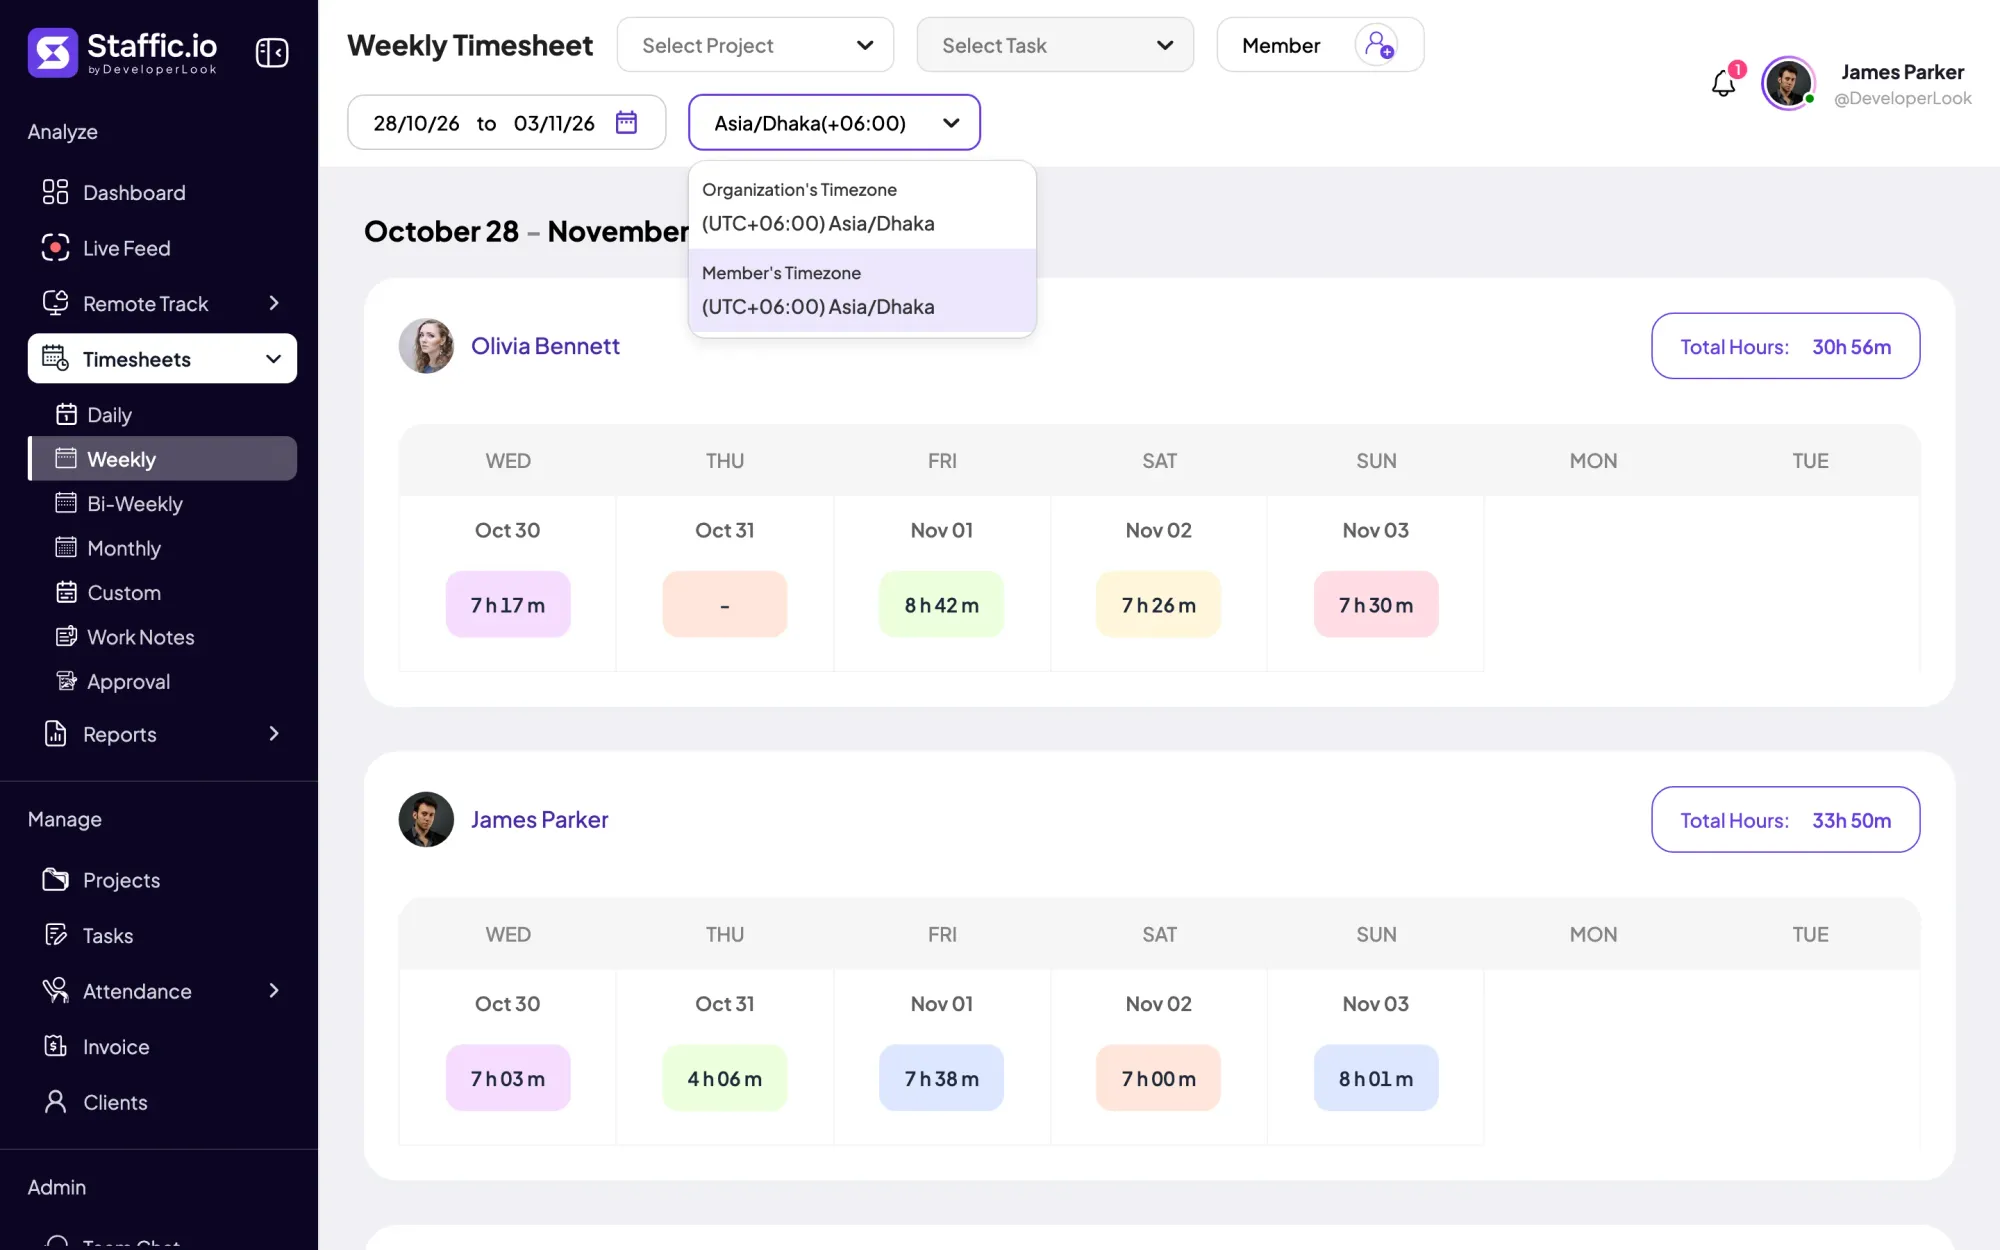The width and height of the screenshot is (2000, 1250).
Task: Click Olivia Bennett's avatar photo
Action: 426,346
